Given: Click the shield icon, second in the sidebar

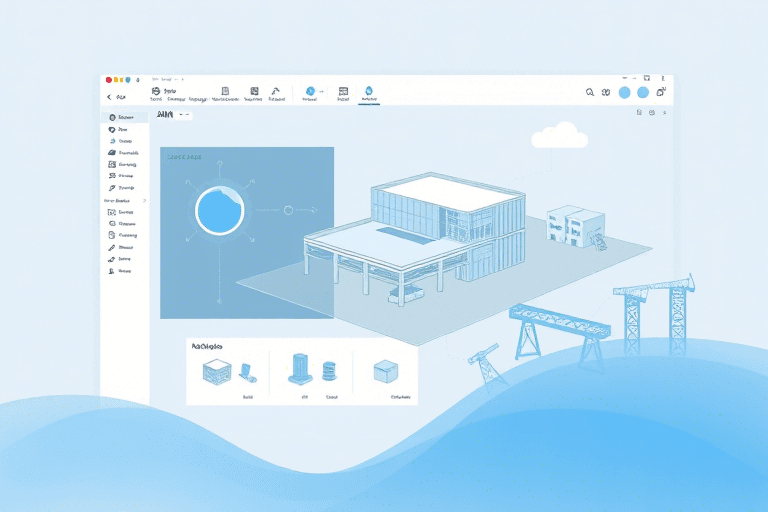Looking at the screenshot, I should pos(110,129).
